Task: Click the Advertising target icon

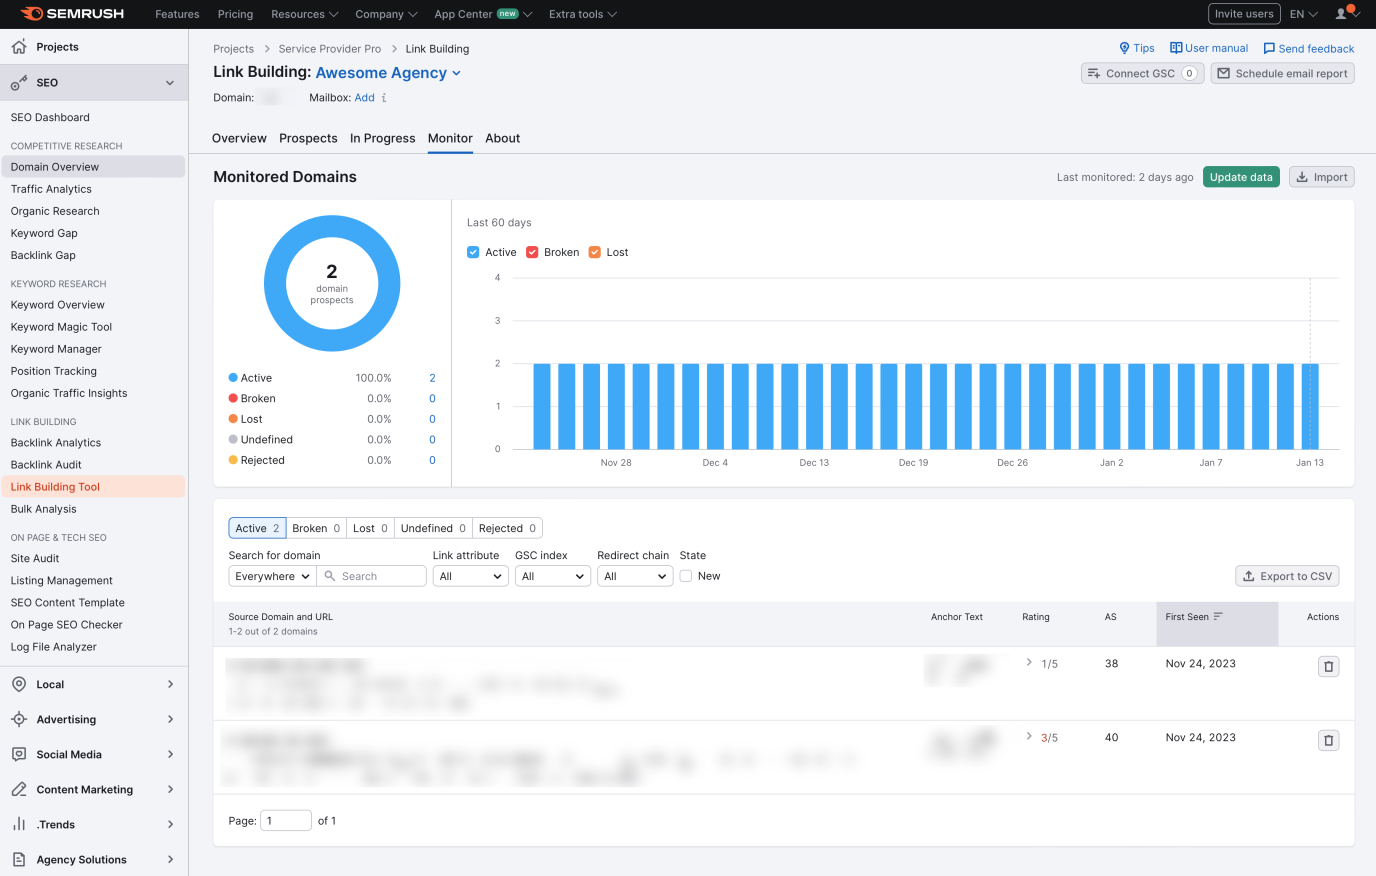Action: [x=19, y=719]
